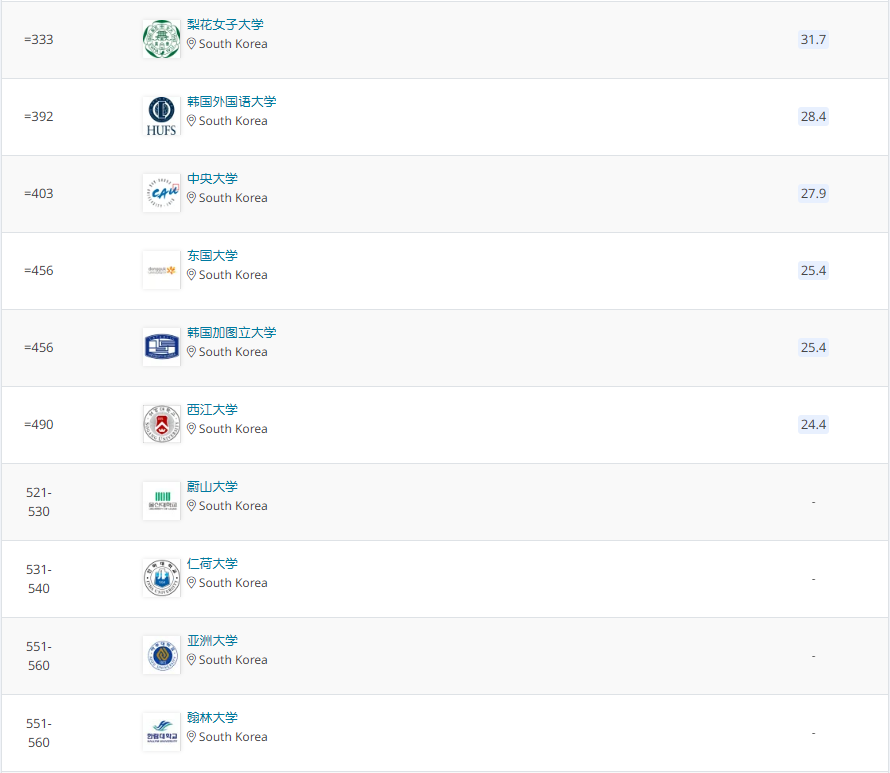The image size is (890, 773).
Task: Open the 梨花女子大学 university link
Action: pyautogui.click(x=225, y=24)
